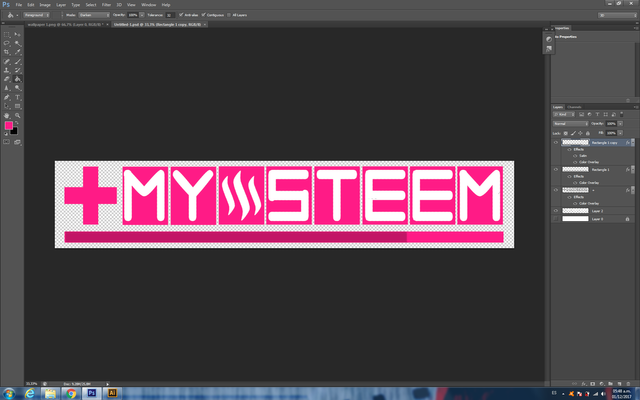The image size is (640, 400).
Task: Reset default foreground and background colors
Action: coord(6,133)
